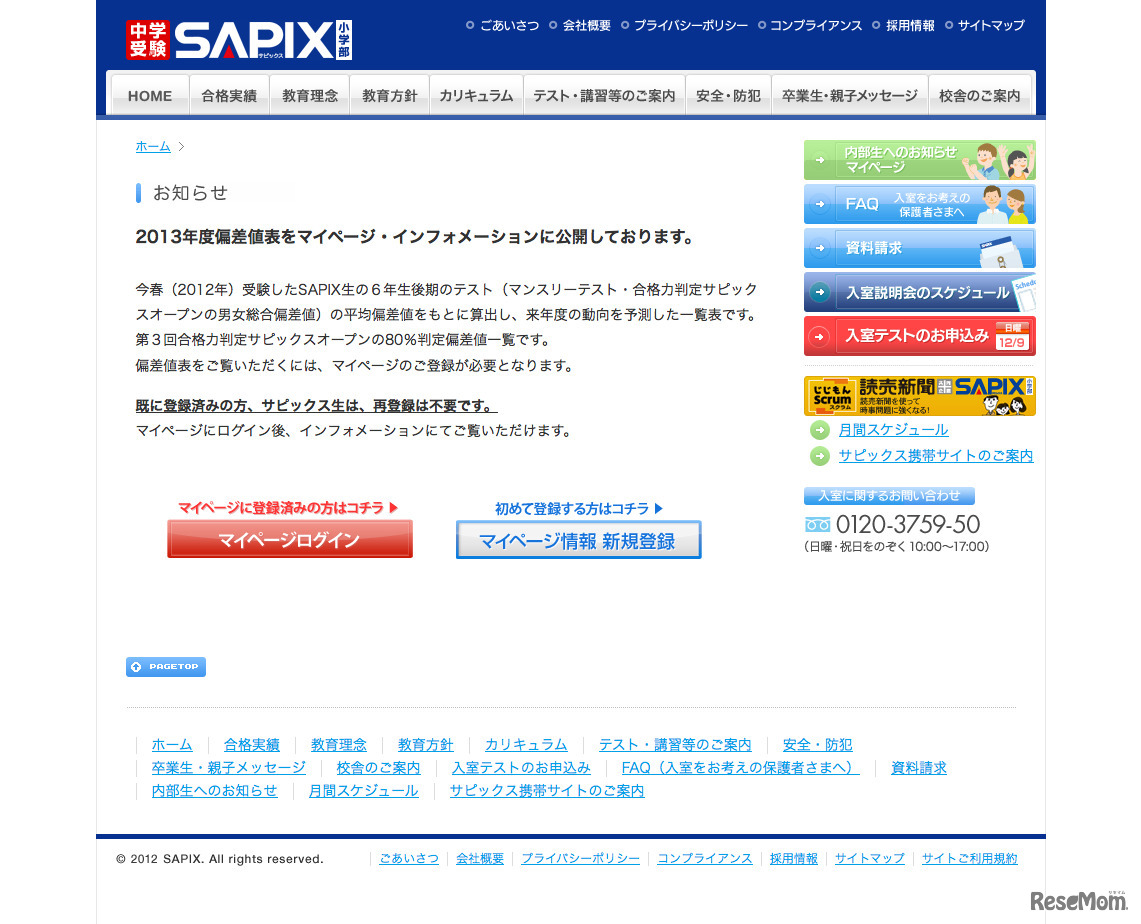1141x924 pixels.
Task: Click 採用情報 in the top header links
Action: 910,25
